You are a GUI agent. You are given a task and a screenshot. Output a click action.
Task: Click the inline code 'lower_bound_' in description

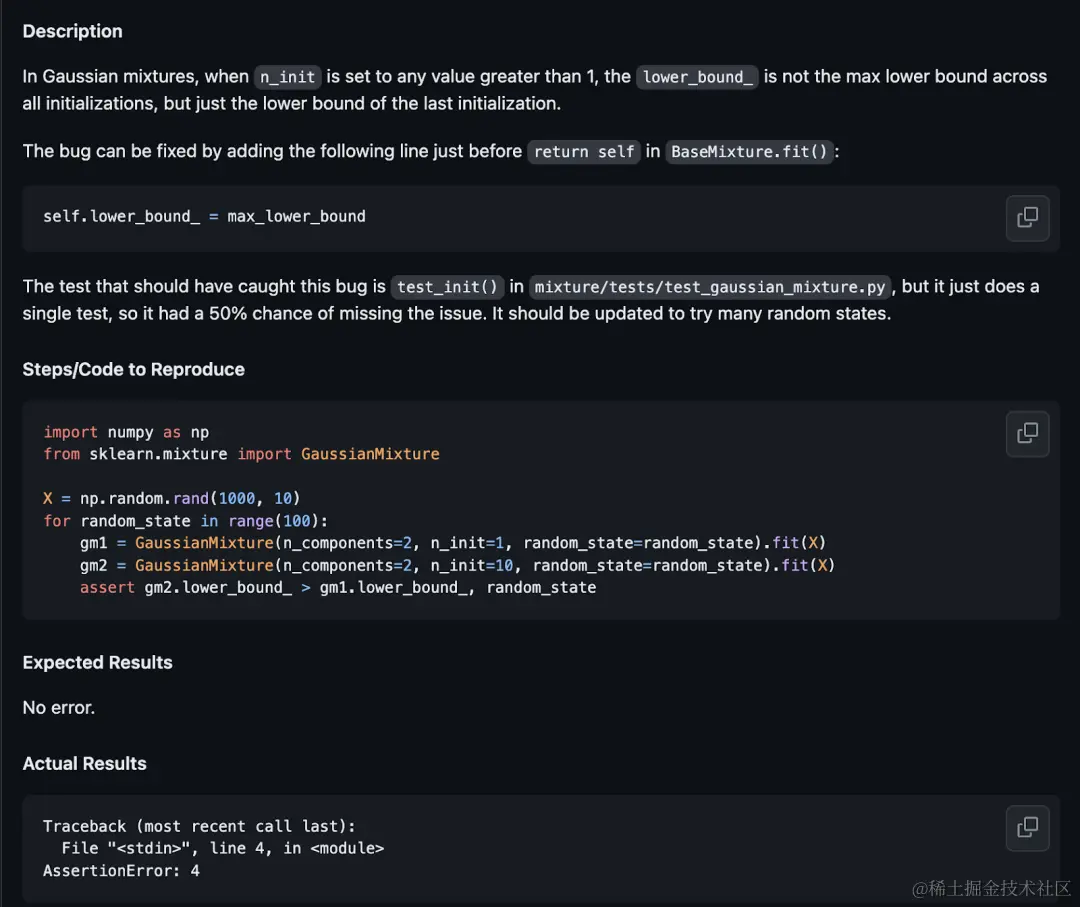click(x=697, y=77)
